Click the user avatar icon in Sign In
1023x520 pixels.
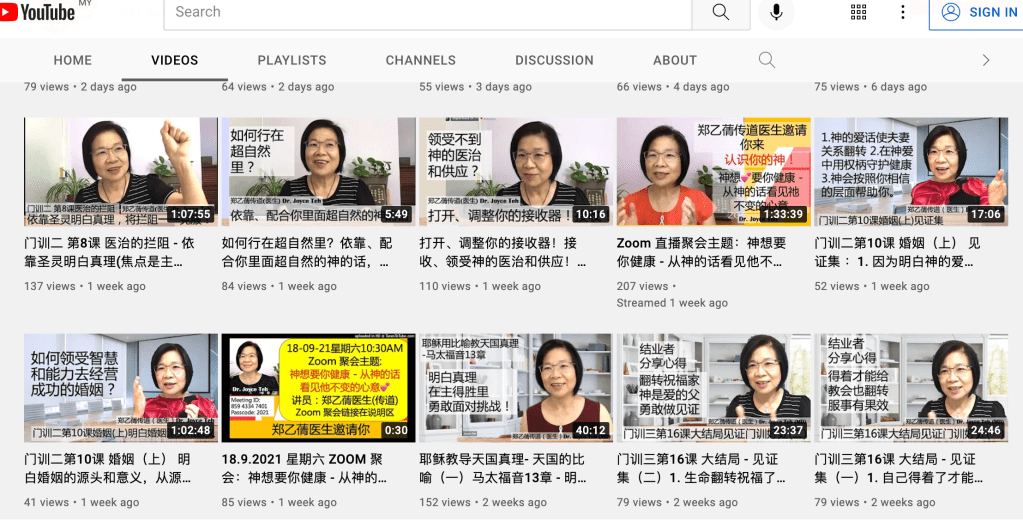click(951, 12)
